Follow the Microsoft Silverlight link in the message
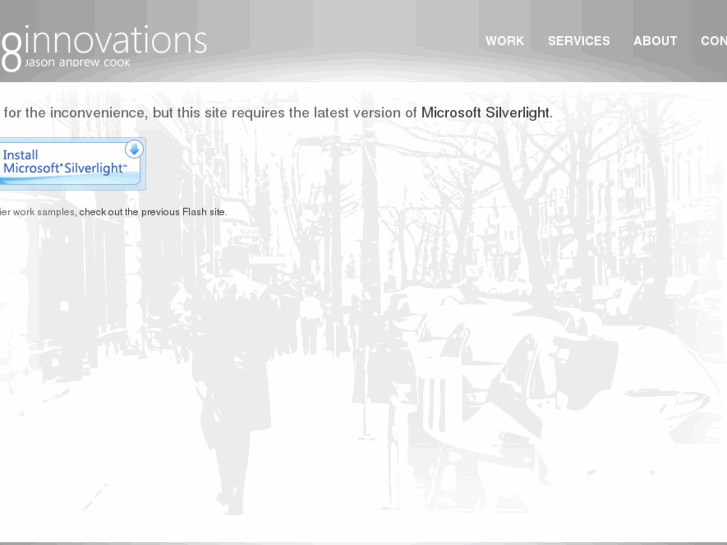Viewport: 727px width, 545px height. point(485,113)
